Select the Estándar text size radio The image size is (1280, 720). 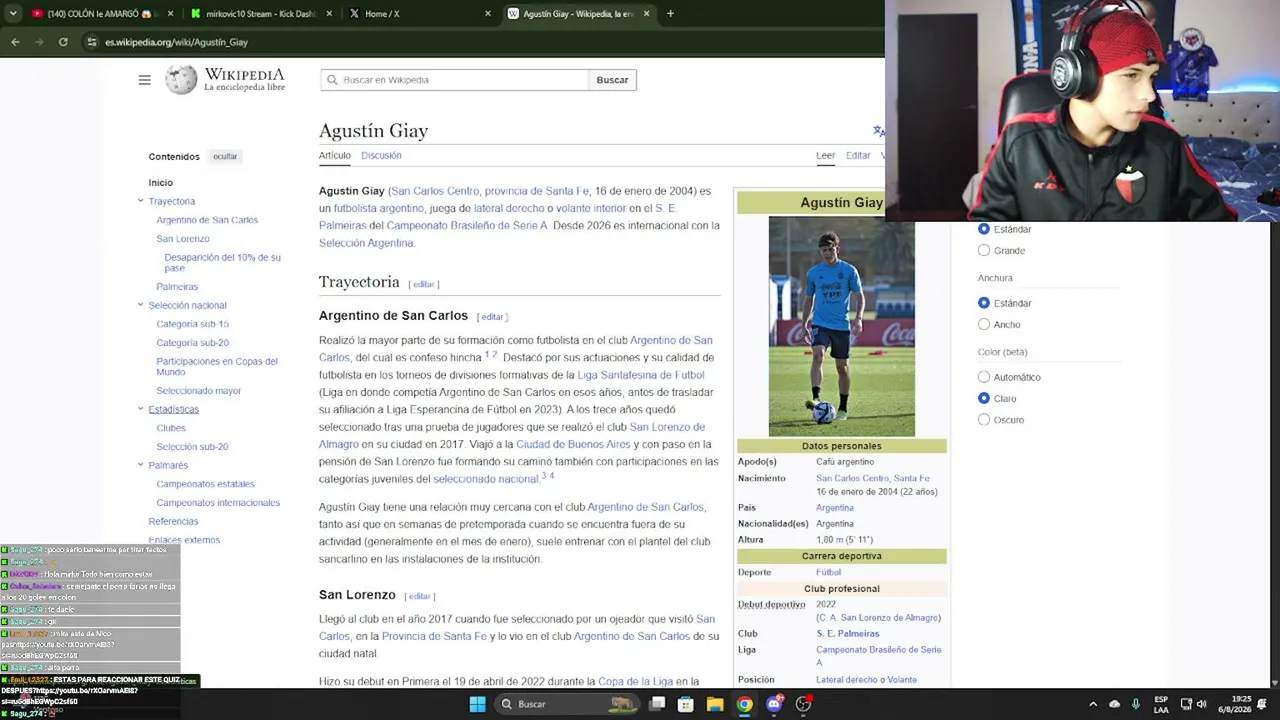pos(984,229)
